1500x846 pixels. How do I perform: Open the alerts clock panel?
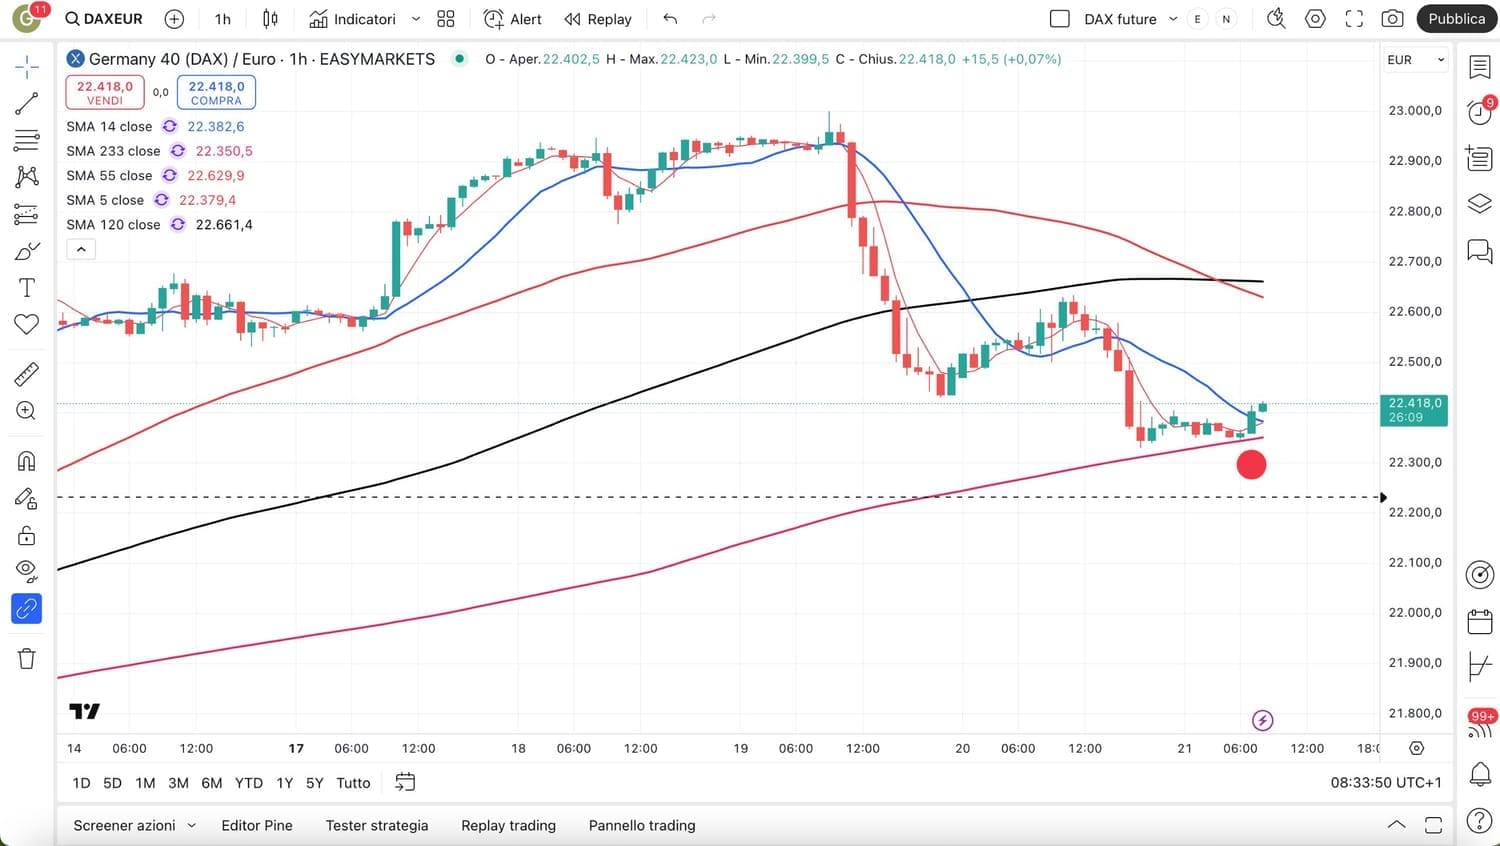[1480, 112]
